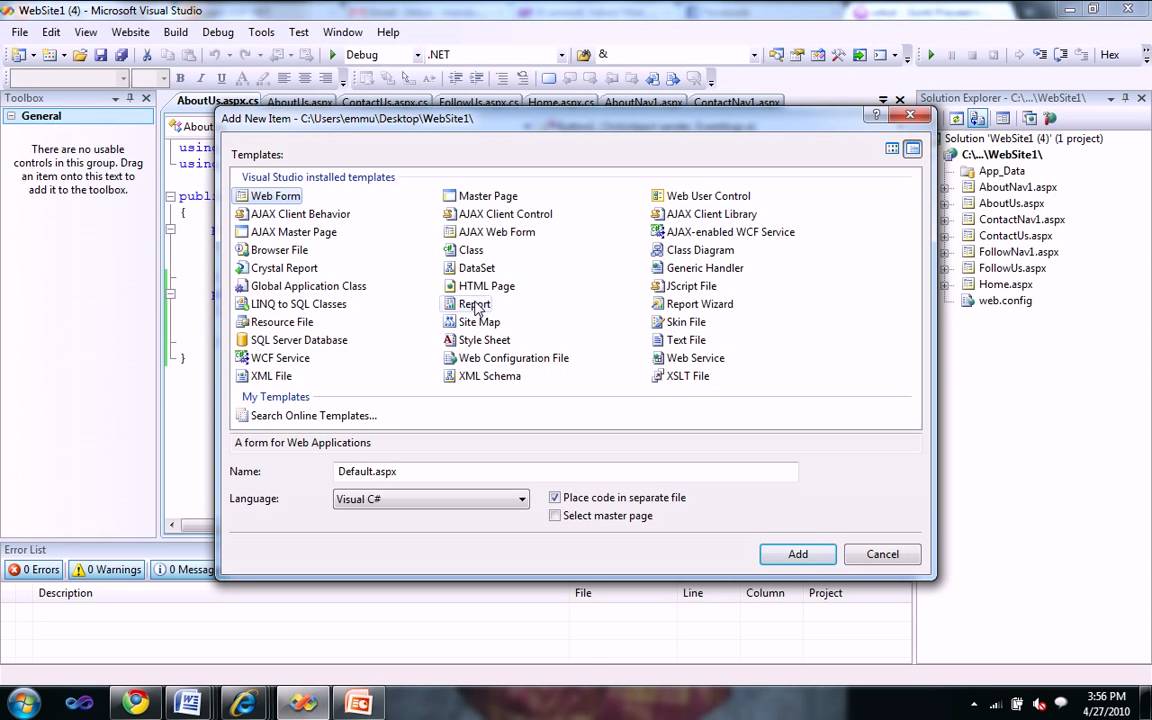This screenshot has height=720, width=1152.
Task: Open the .NET platform dropdown
Action: coord(561,55)
